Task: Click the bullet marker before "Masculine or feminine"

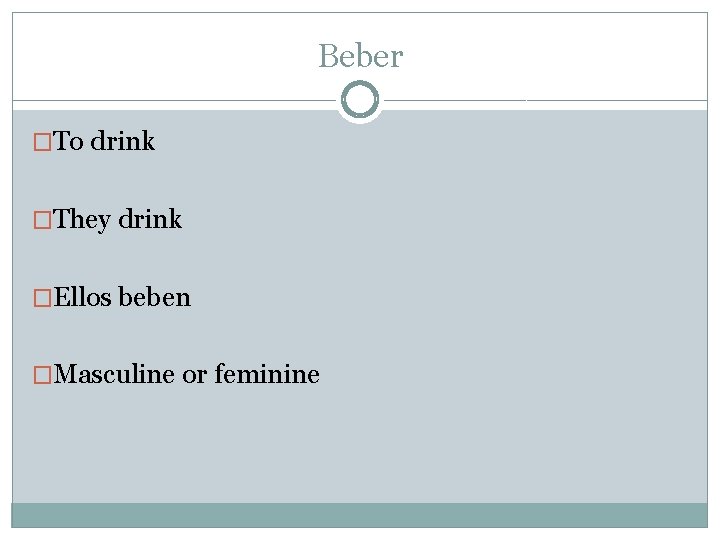Action: click(41, 376)
